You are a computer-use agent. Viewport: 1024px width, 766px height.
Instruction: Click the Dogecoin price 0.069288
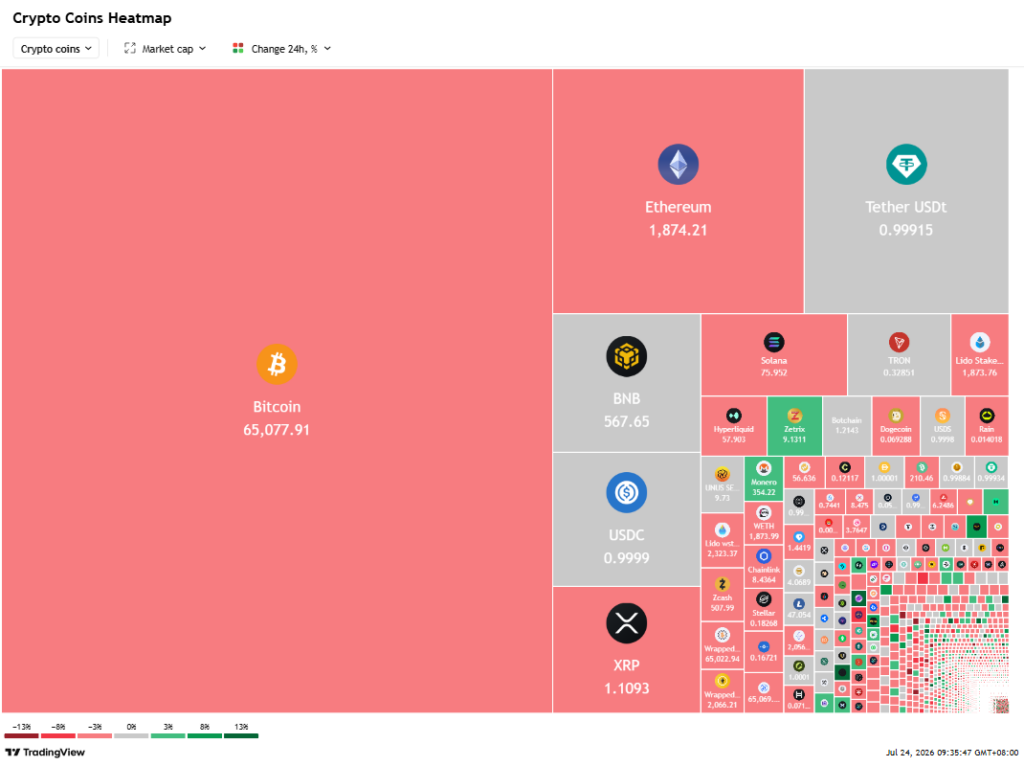(895, 439)
